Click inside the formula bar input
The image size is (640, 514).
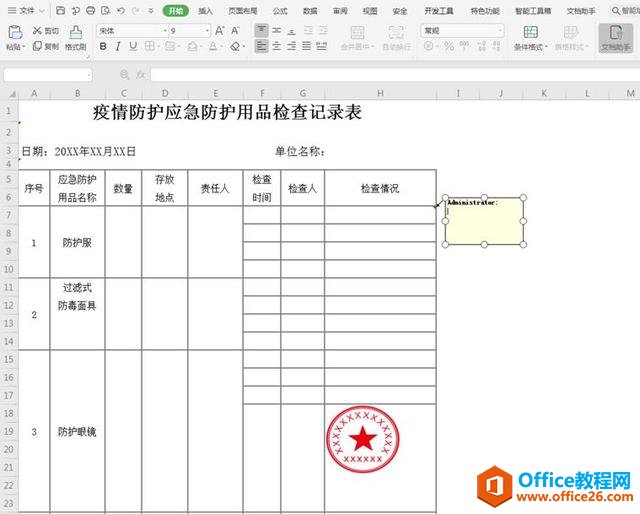(395, 75)
